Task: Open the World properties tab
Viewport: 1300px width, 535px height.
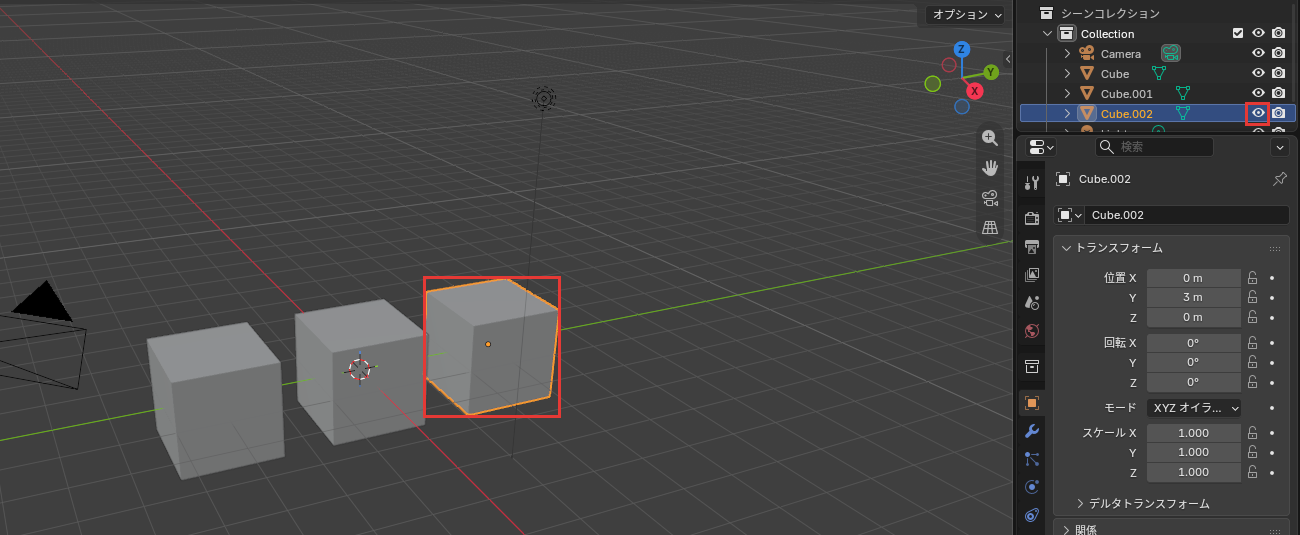Action: (x=1033, y=329)
